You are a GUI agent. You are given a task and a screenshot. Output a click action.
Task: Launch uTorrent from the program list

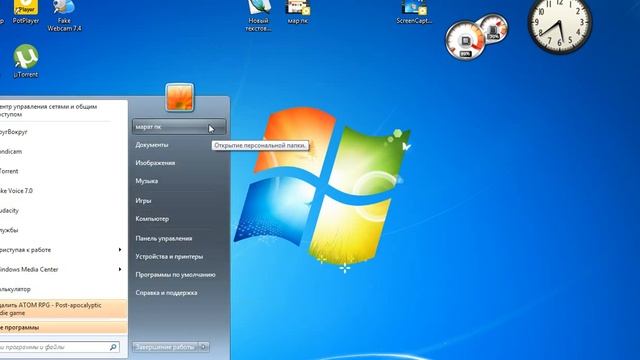tap(63, 171)
